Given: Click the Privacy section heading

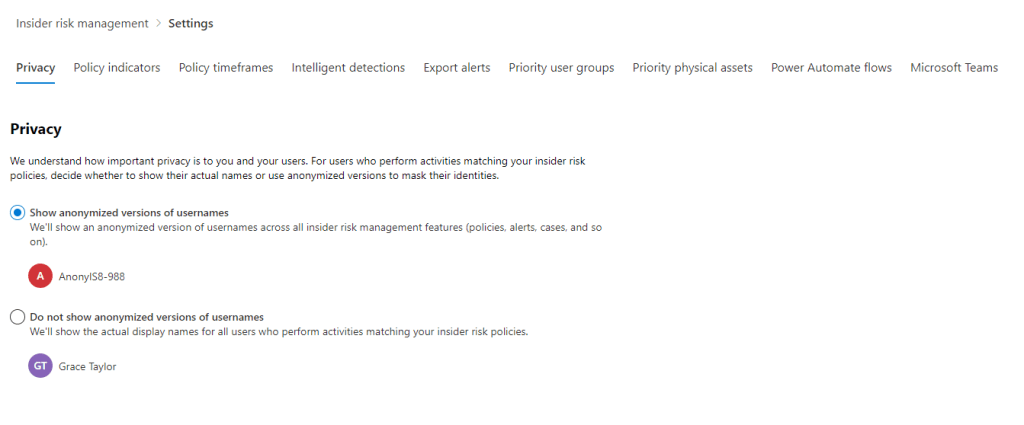Looking at the screenshot, I should pos(36,129).
